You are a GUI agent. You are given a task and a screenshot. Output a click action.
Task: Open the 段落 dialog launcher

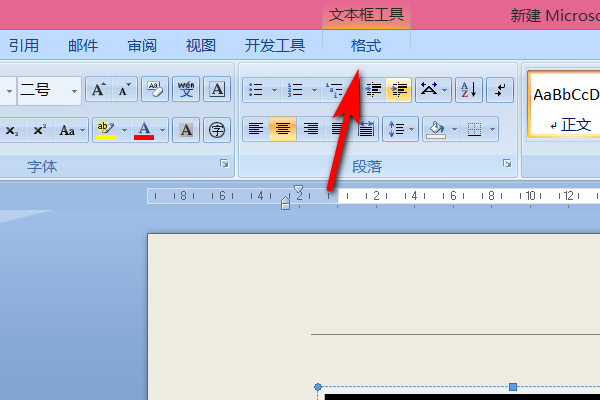click(507, 164)
